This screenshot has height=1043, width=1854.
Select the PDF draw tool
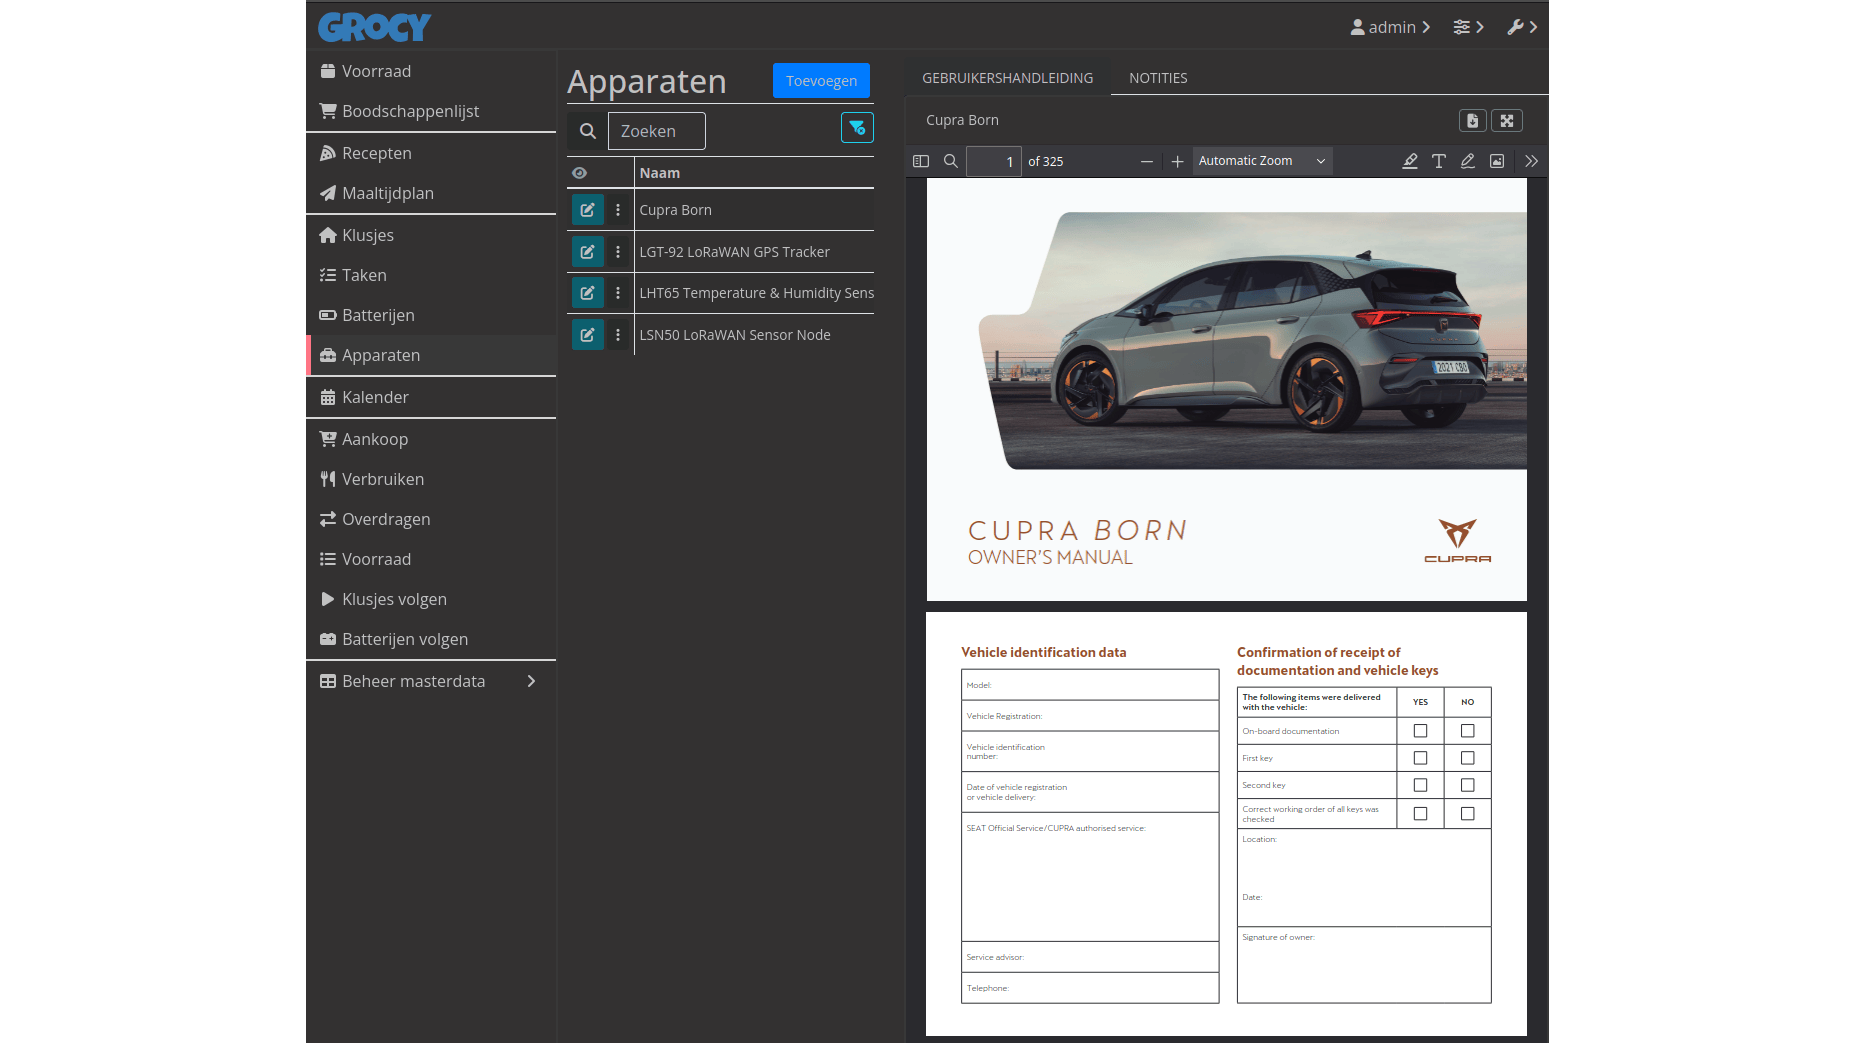pyautogui.click(x=1468, y=161)
